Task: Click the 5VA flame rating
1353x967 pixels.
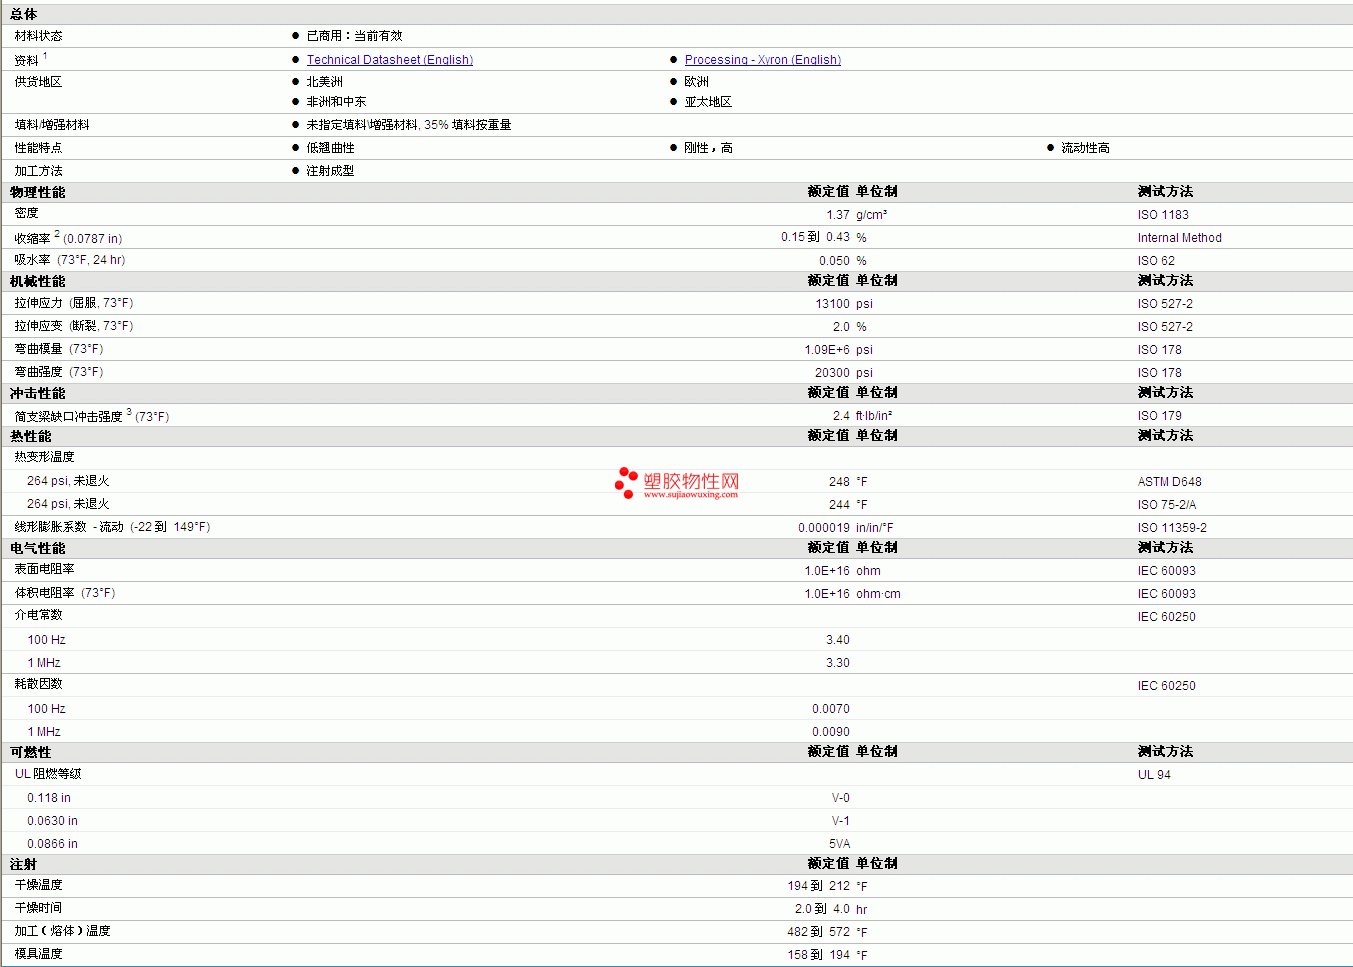Action: pyautogui.click(x=840, y=844)
